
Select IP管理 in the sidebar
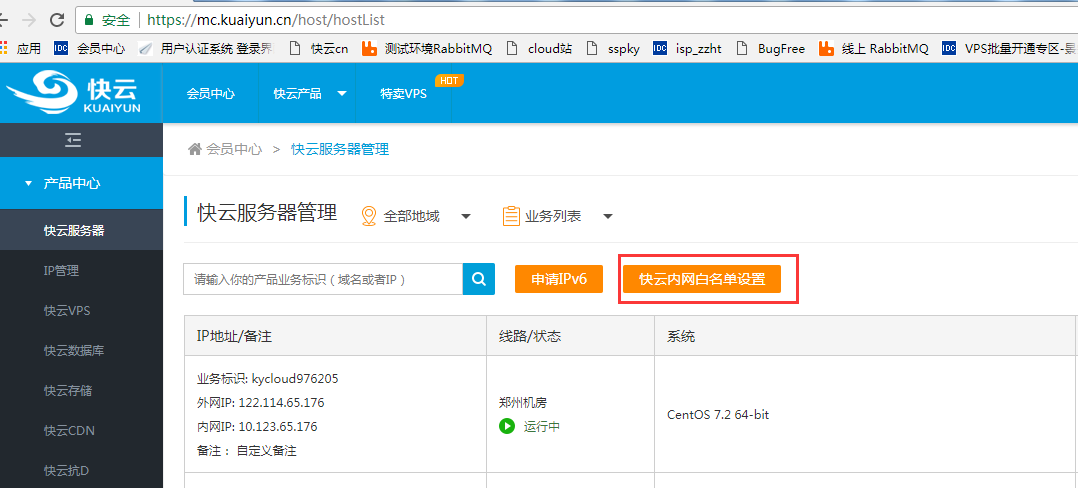(x=61, y=270)
